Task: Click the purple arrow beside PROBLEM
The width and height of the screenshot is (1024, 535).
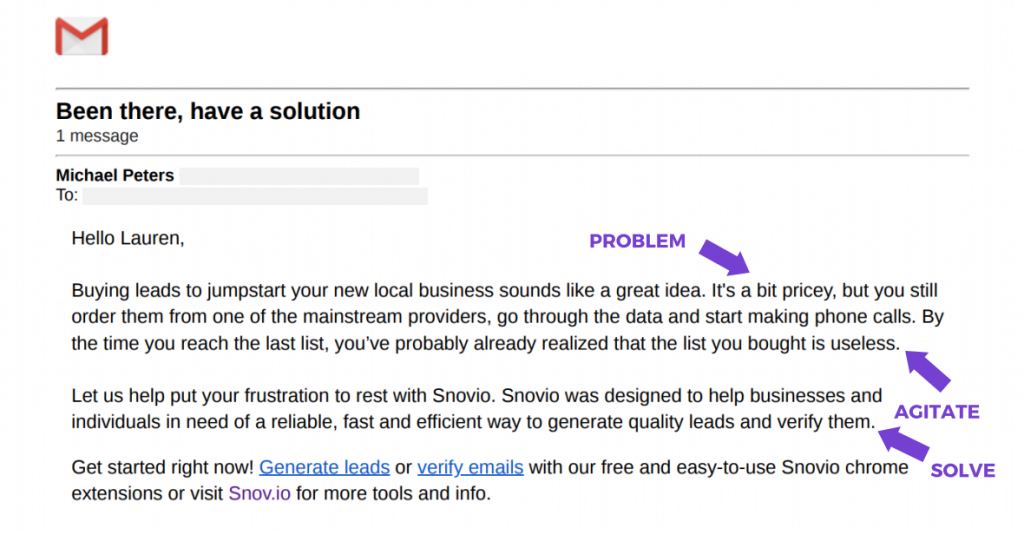Action: click(724, 257)
